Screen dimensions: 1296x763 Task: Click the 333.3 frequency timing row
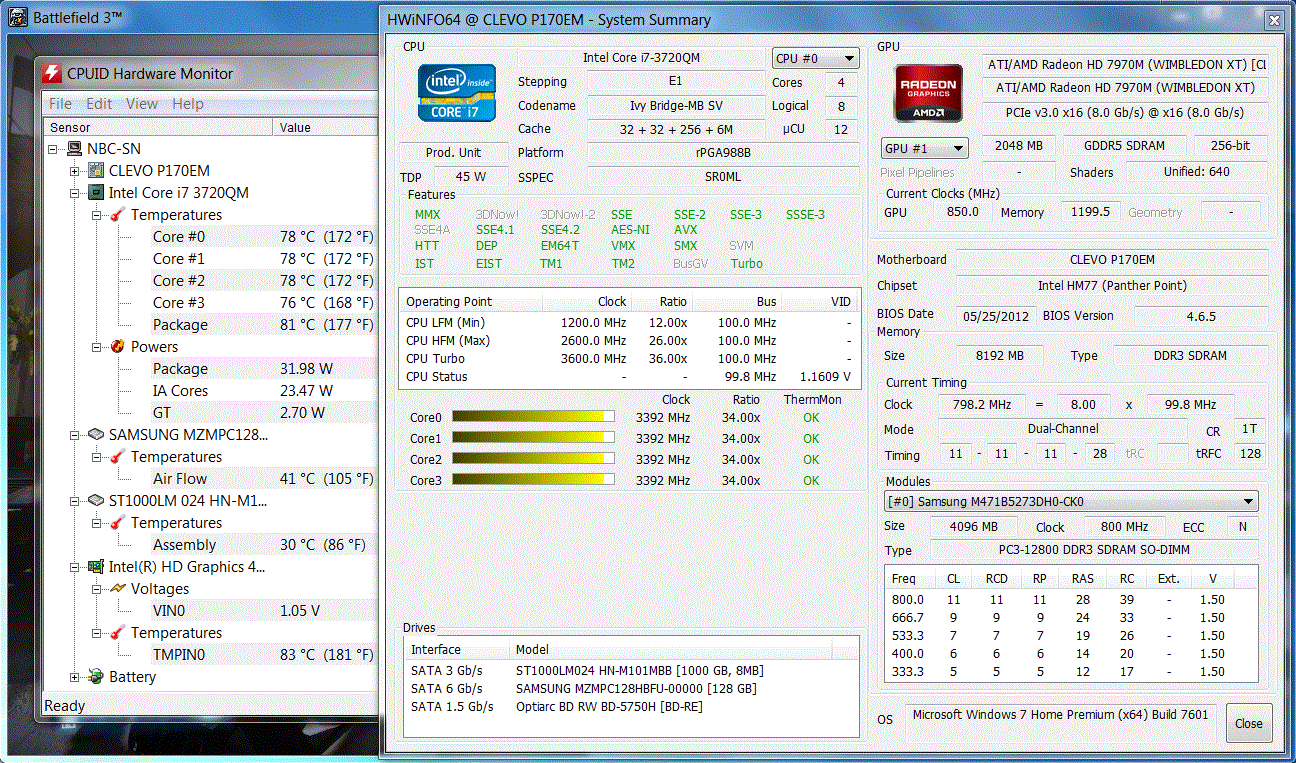click(x=1071, y=672)
